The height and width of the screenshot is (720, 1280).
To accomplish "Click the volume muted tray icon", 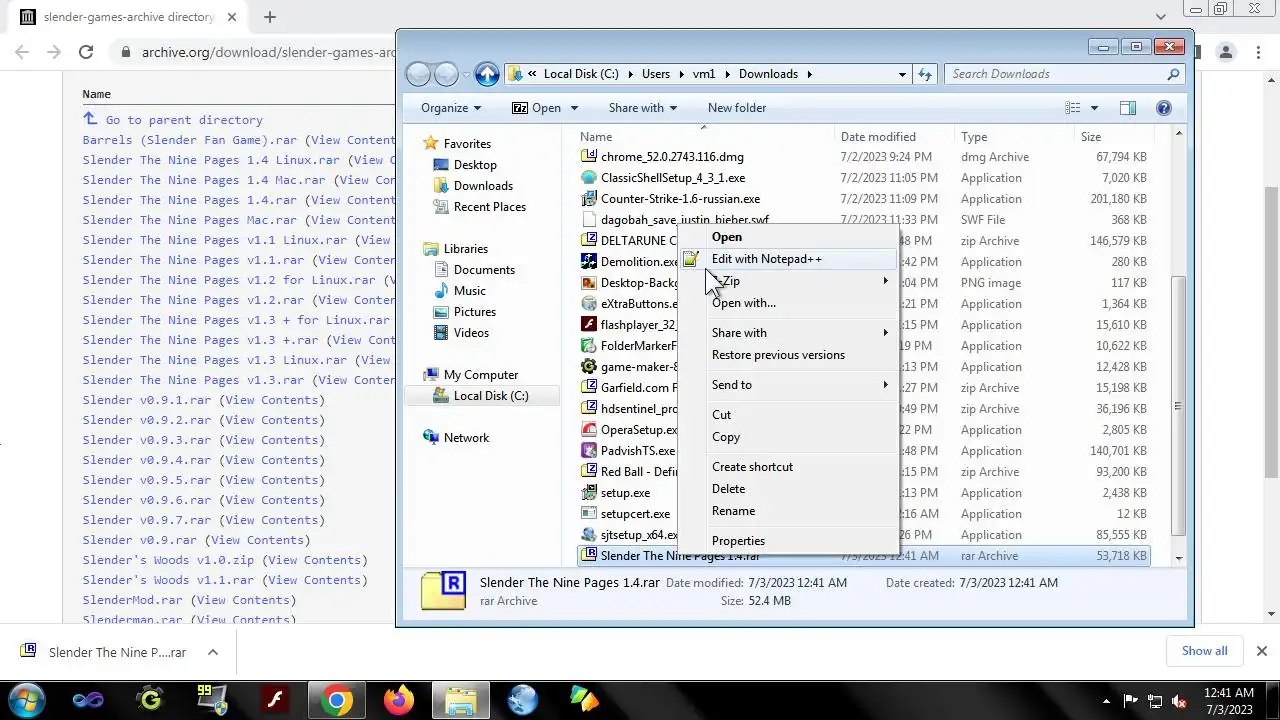I will click(1179, 701).
